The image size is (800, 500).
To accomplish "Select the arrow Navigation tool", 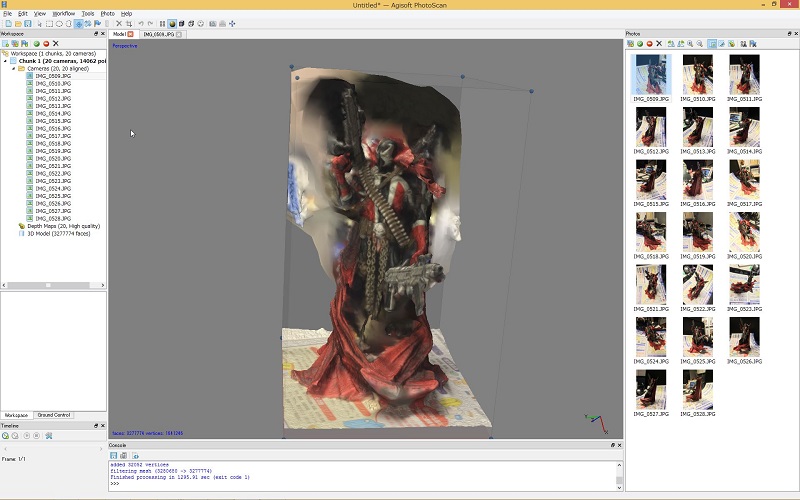I will 39,23.
